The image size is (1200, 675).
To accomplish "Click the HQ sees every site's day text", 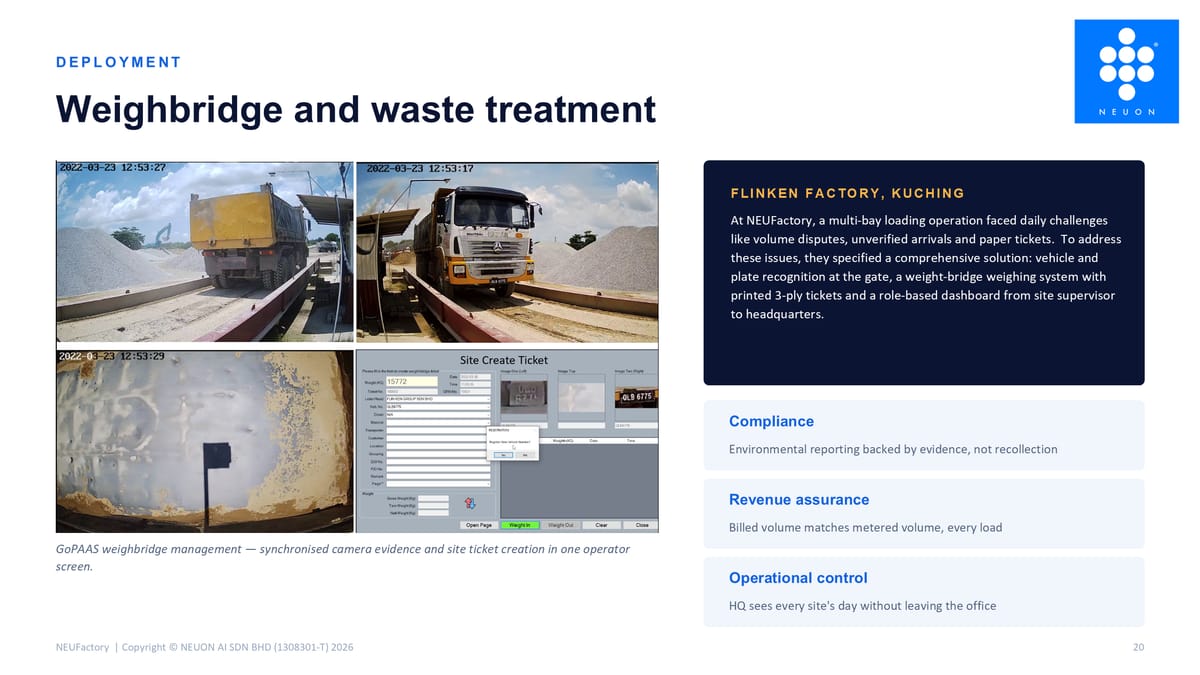I will 862,605.
